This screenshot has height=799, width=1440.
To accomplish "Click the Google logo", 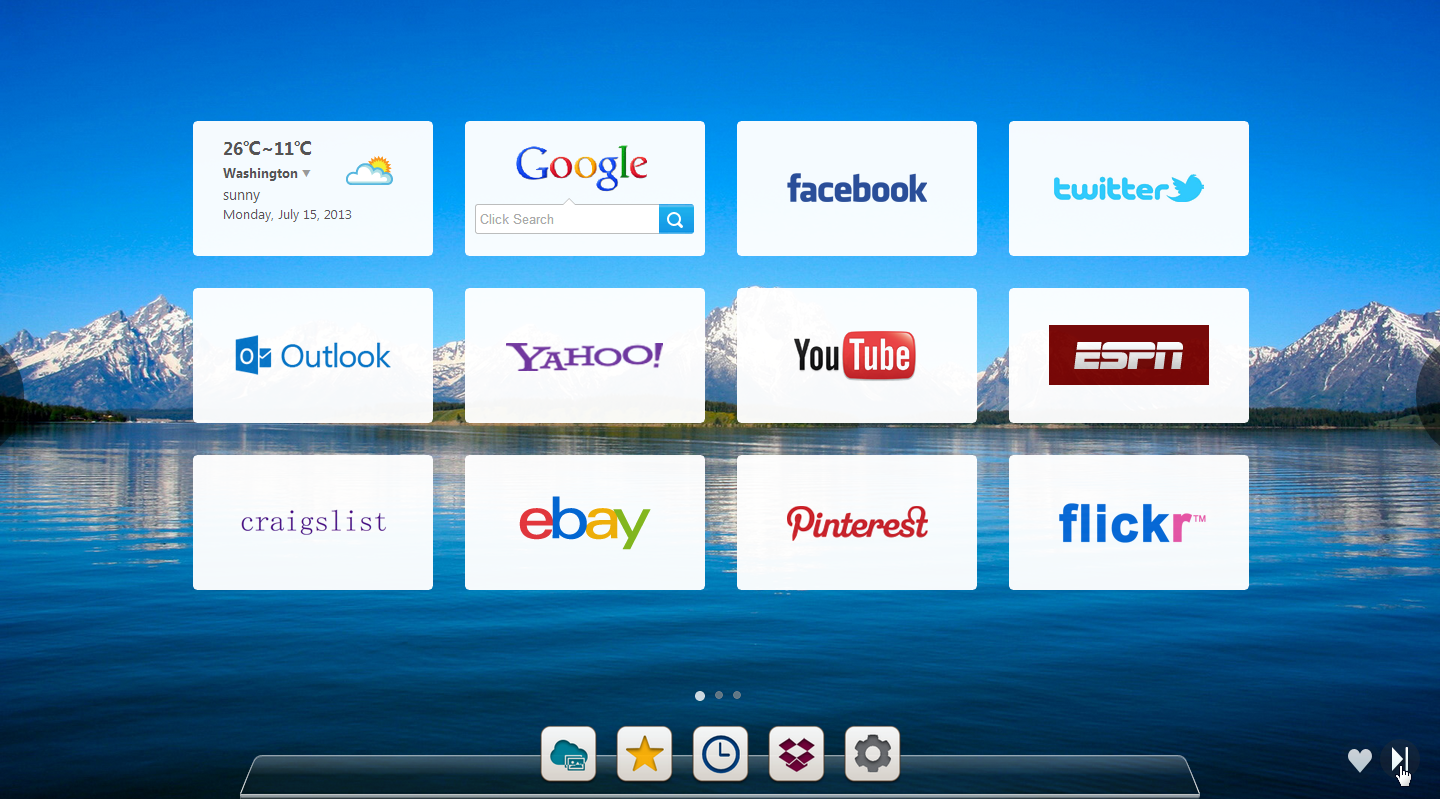I will (582, 167).
